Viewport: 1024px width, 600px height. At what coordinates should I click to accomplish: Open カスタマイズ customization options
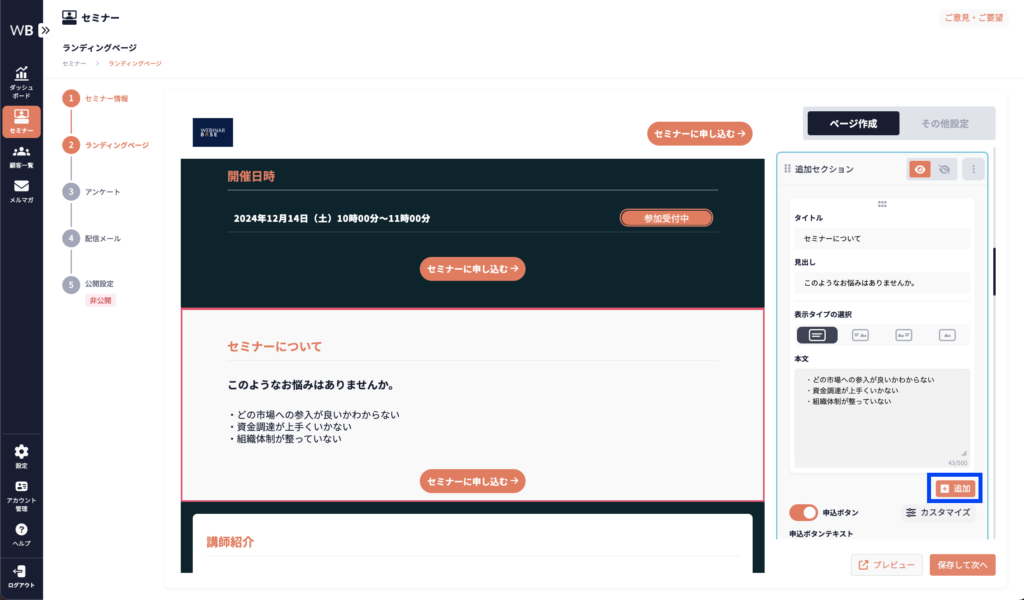pyautogui.click(x=937, y=512)
